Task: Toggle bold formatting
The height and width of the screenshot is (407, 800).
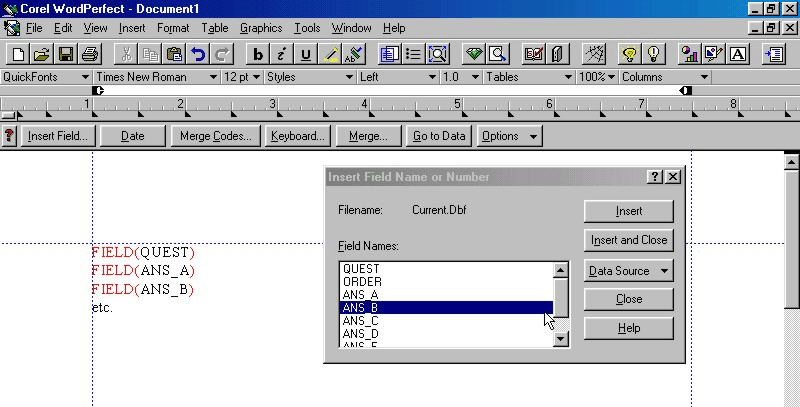Action: tap(258, 54)
